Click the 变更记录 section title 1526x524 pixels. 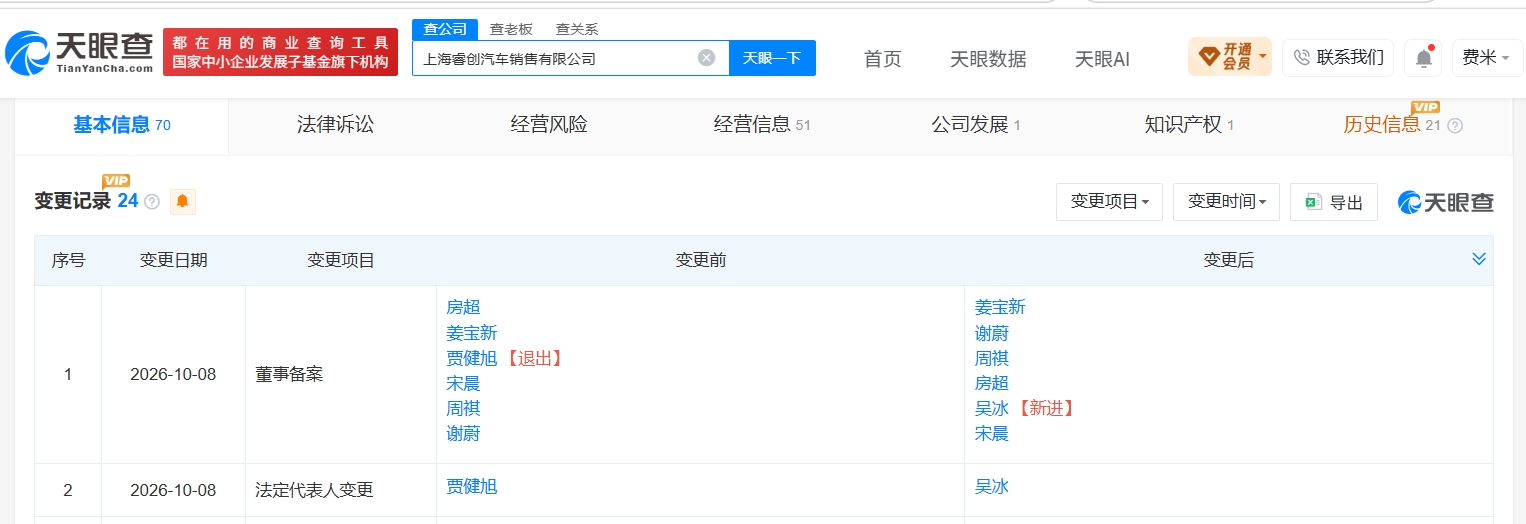73,201
